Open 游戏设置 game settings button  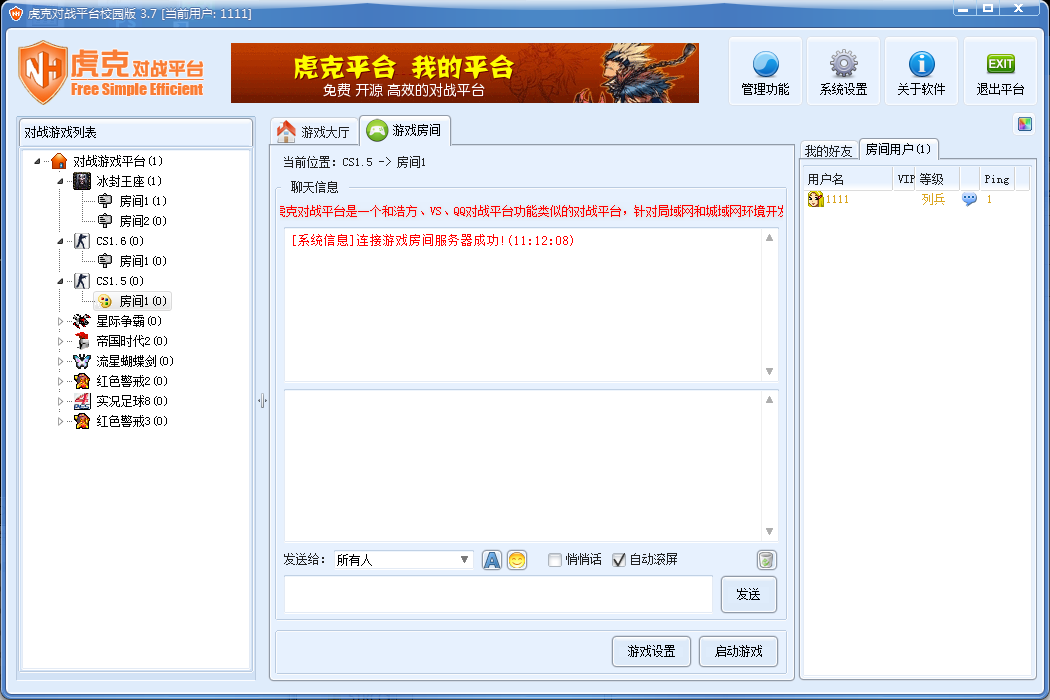coord(651,651)
